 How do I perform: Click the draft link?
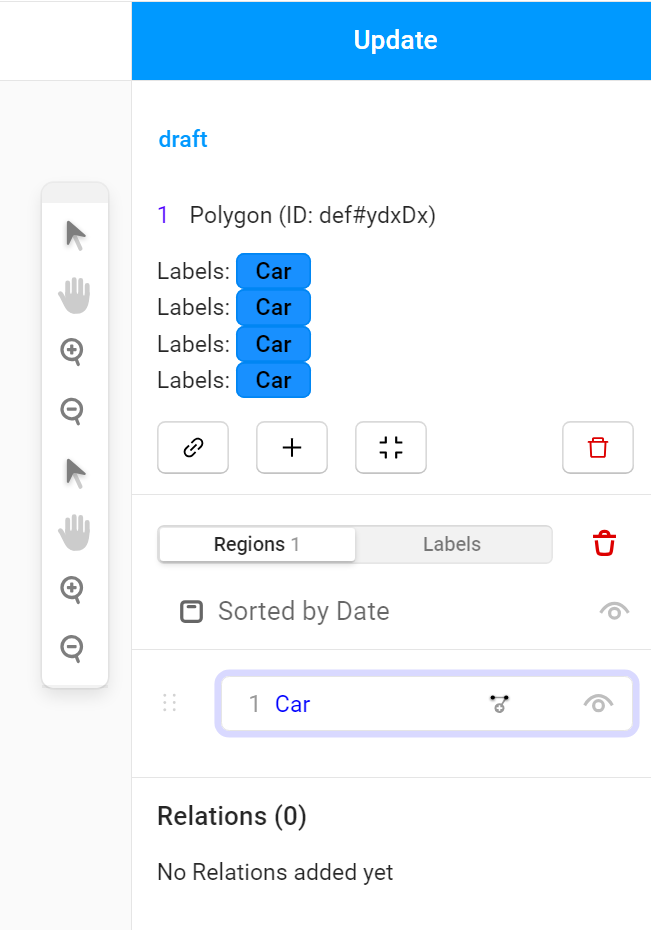tap(182, 139)
